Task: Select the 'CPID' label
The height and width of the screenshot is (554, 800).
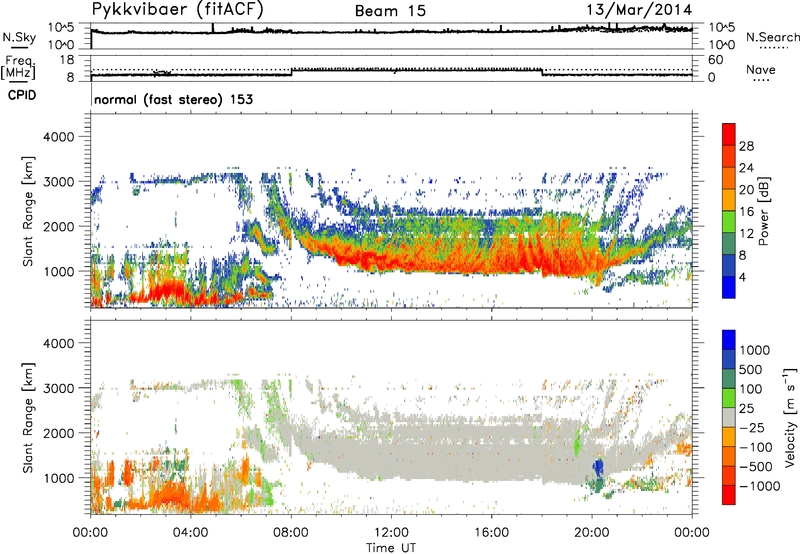Action: [x=22, y=95]
